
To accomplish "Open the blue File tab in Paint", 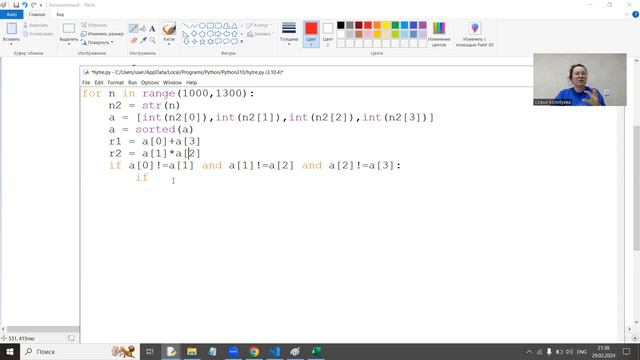I will tap(12, 14).
